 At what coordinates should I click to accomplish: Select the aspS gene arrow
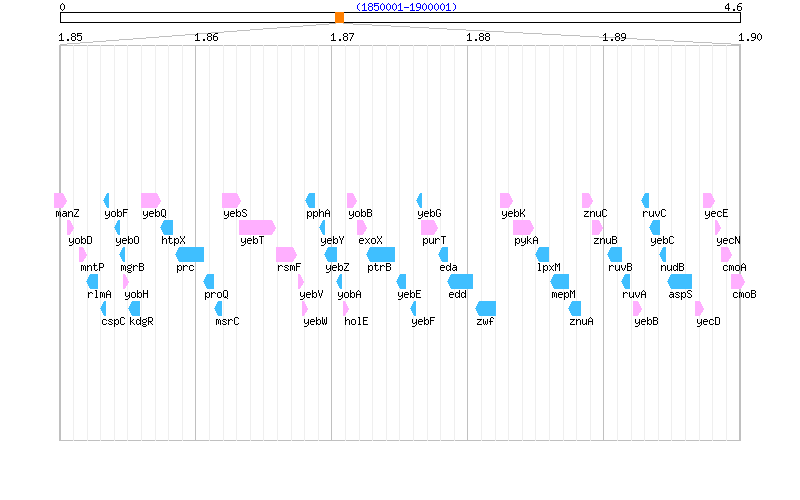tap(680, 281)
